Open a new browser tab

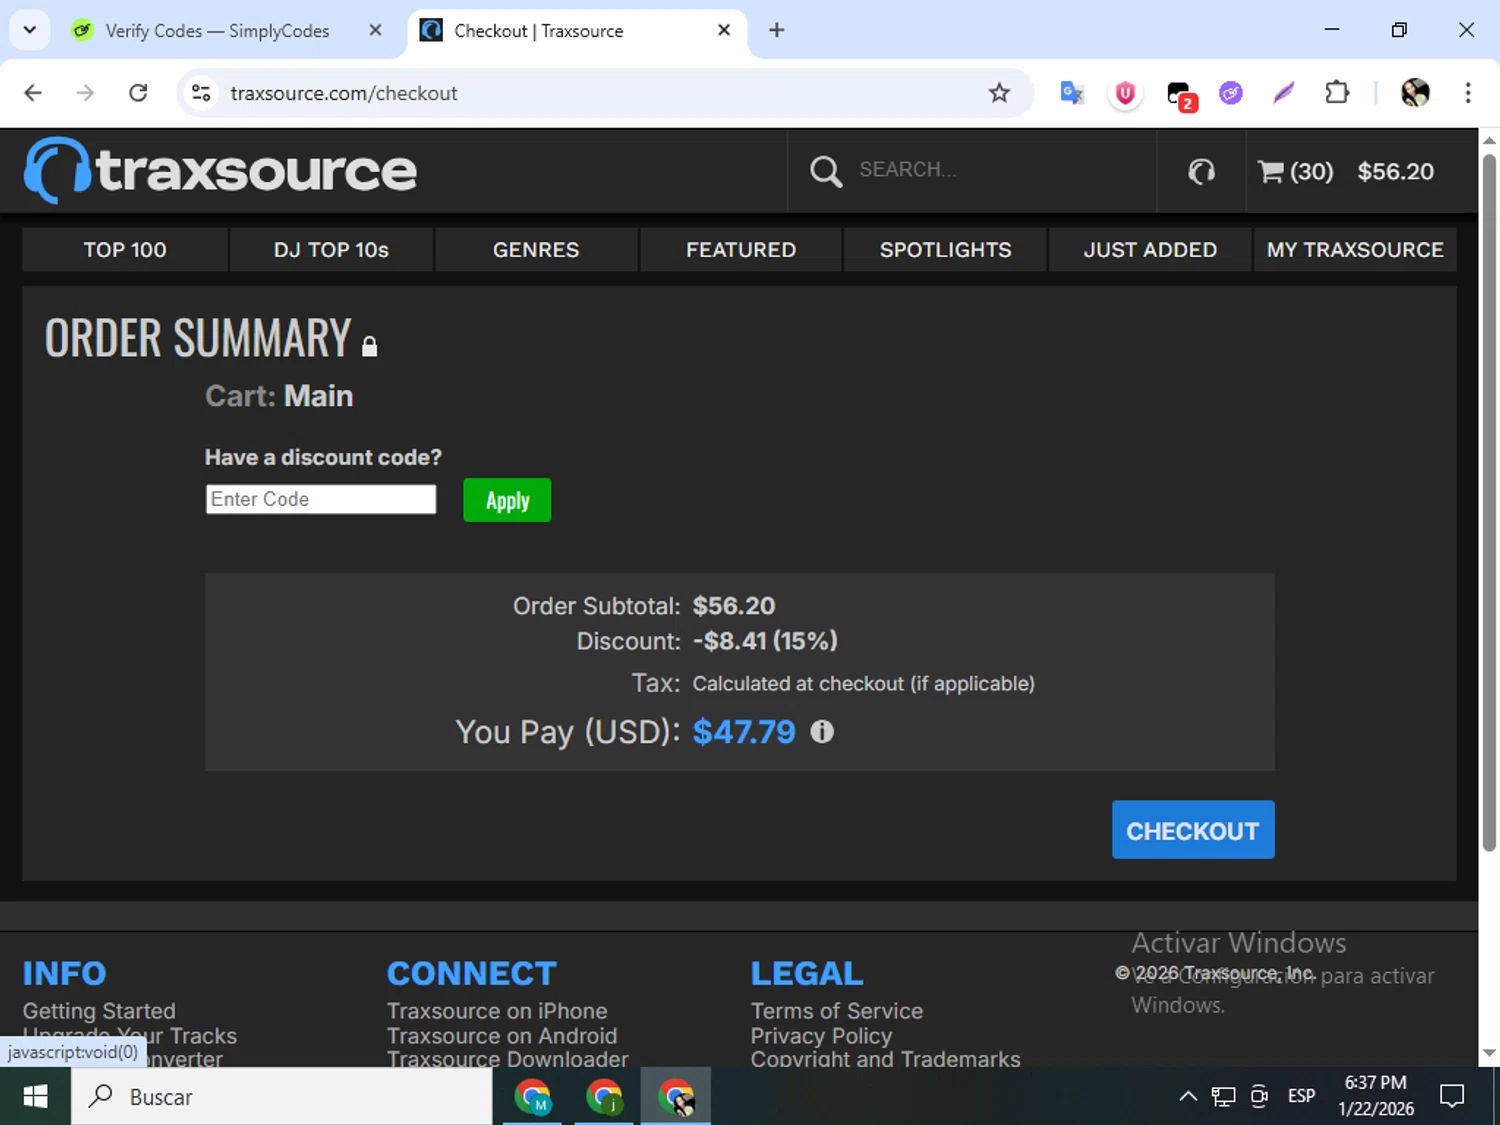(777, 30)
